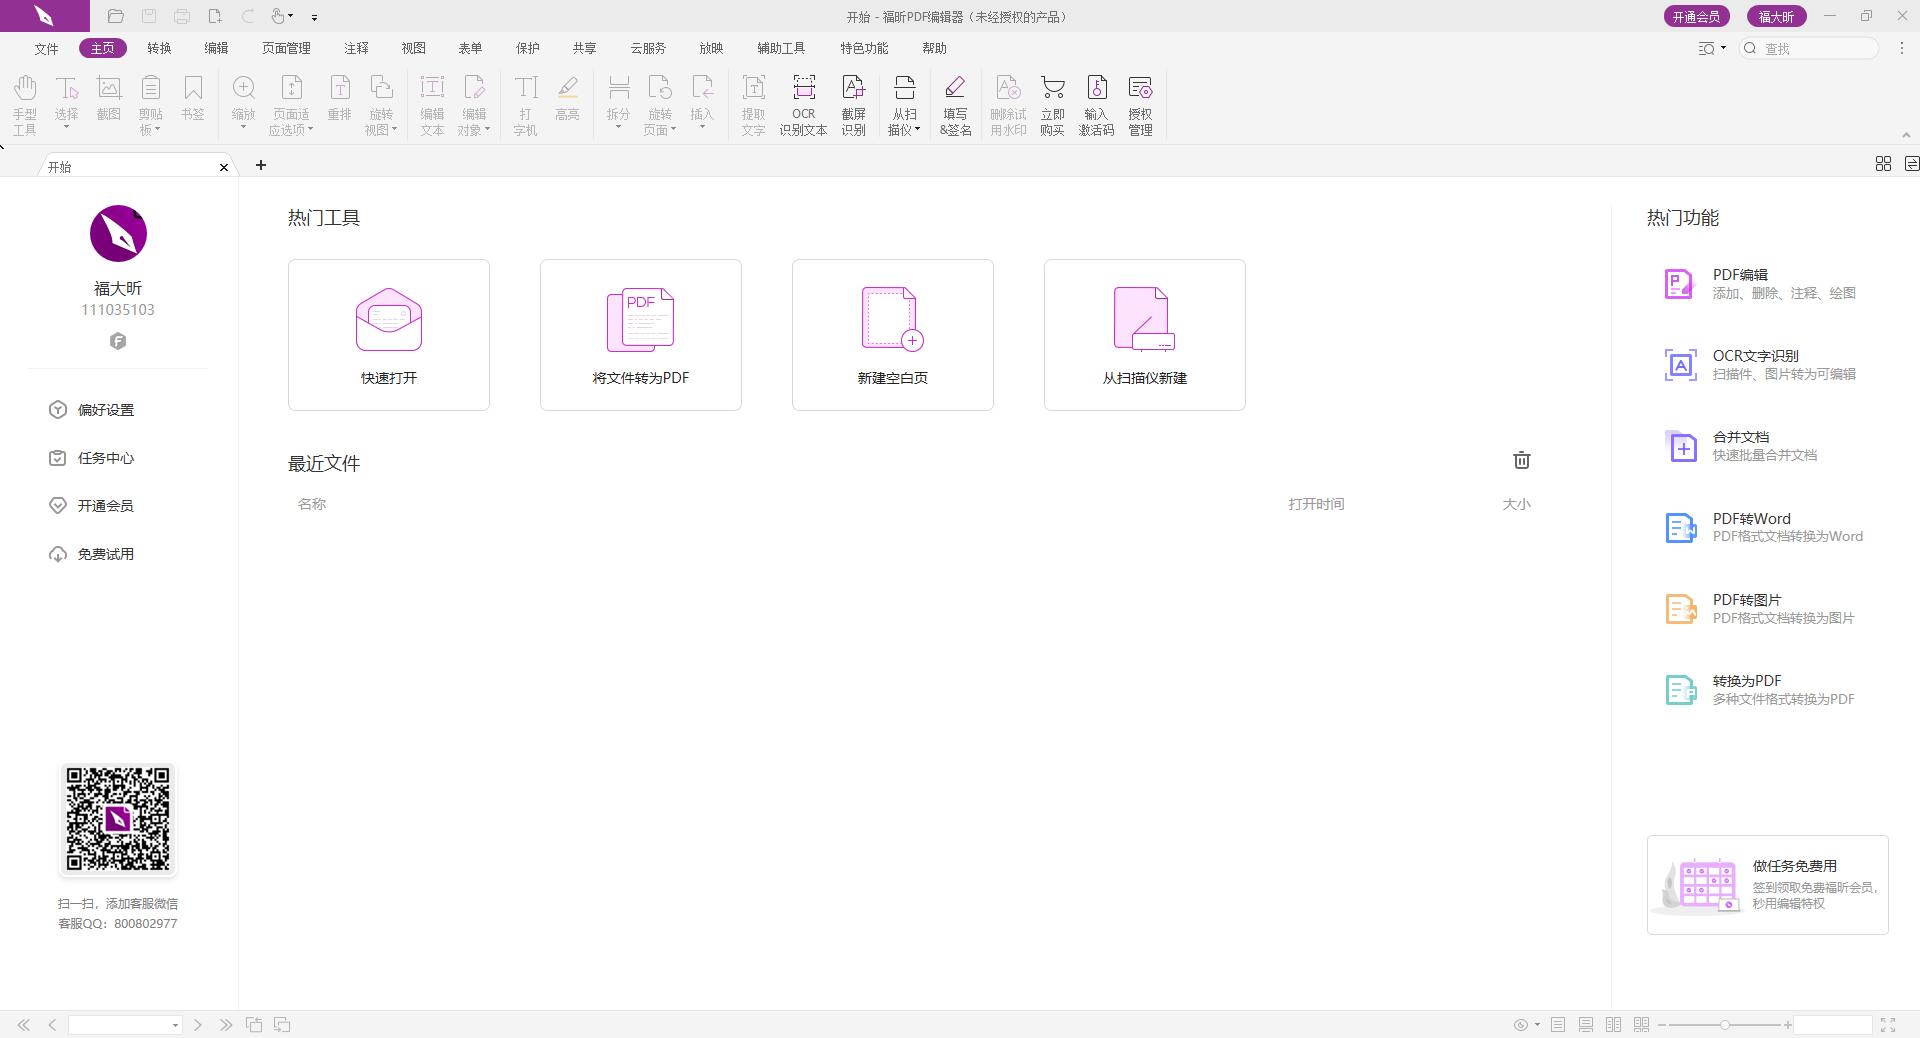Click the license management (授权管理) icon
1920x1038 pixels.
click(1140, 104)
